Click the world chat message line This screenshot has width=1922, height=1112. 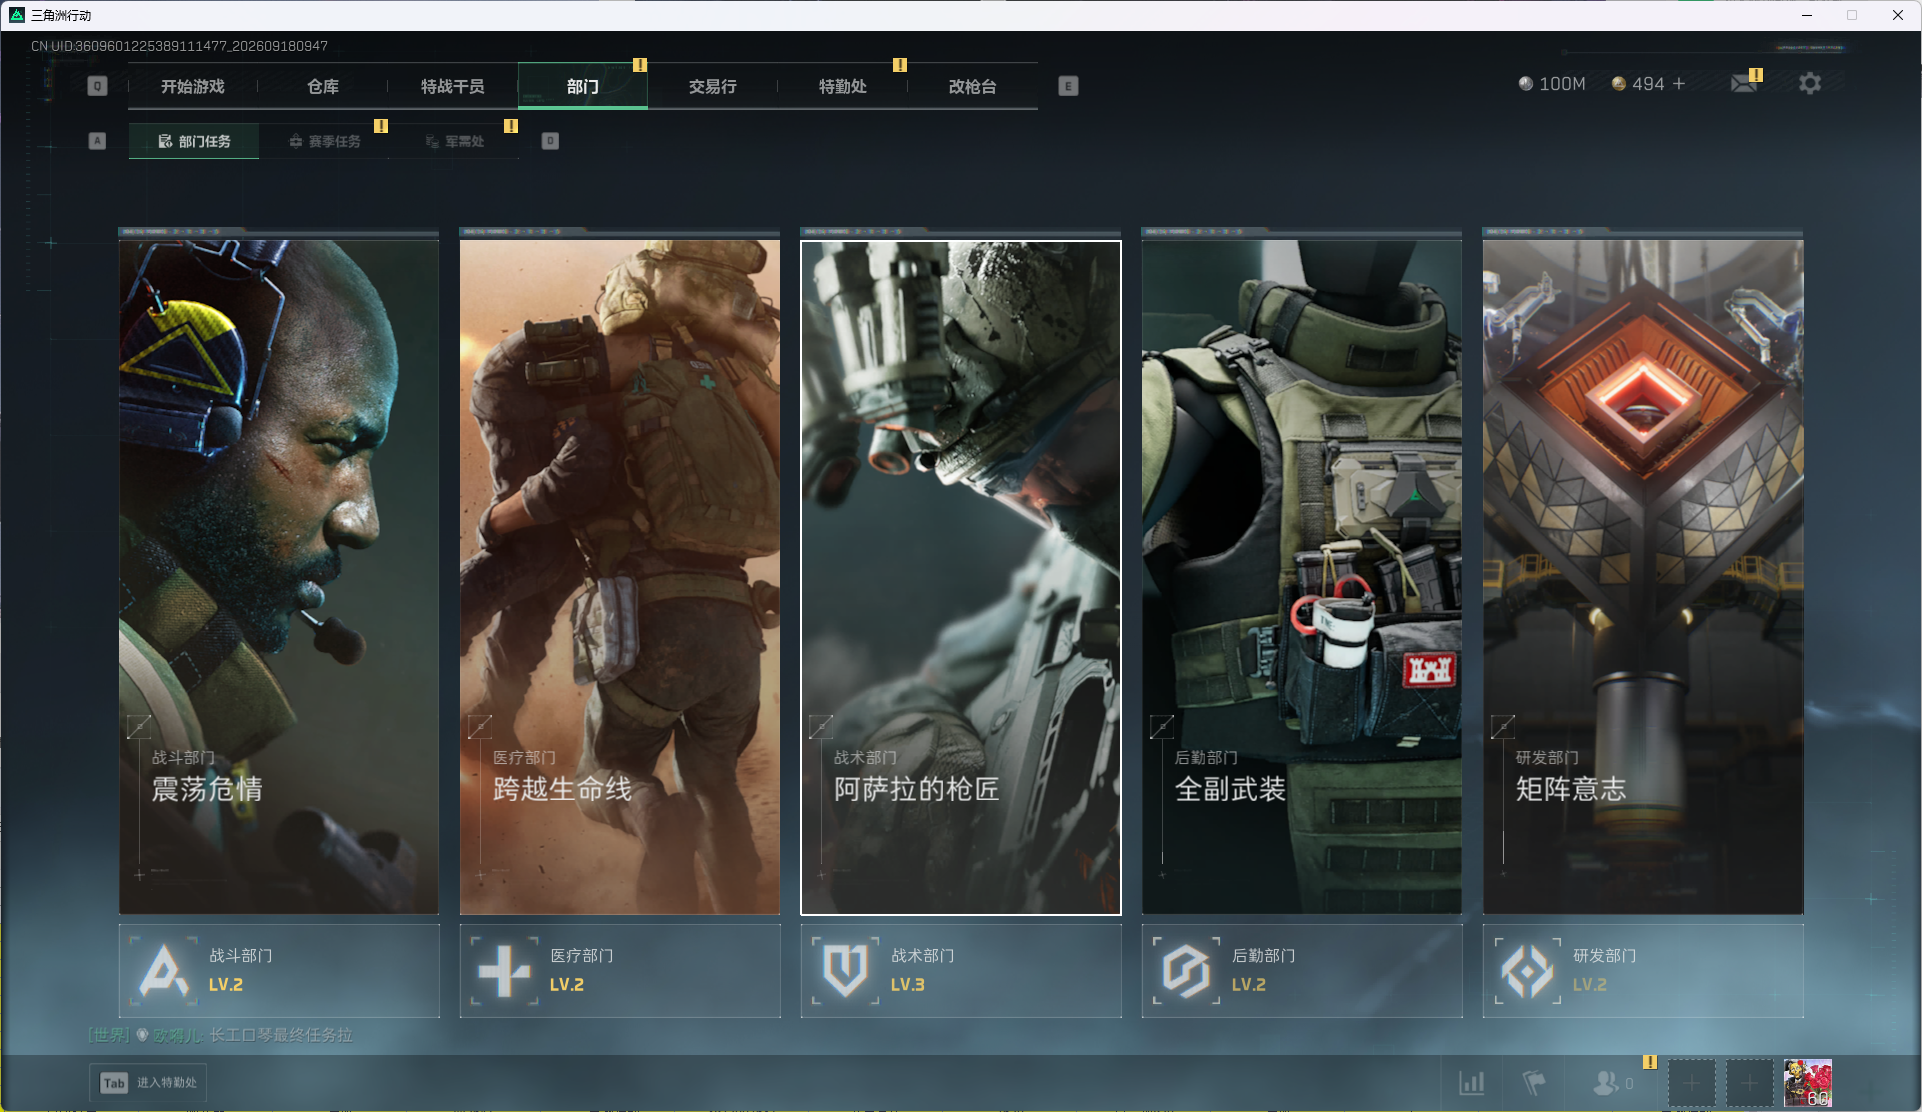[221, 1035]
